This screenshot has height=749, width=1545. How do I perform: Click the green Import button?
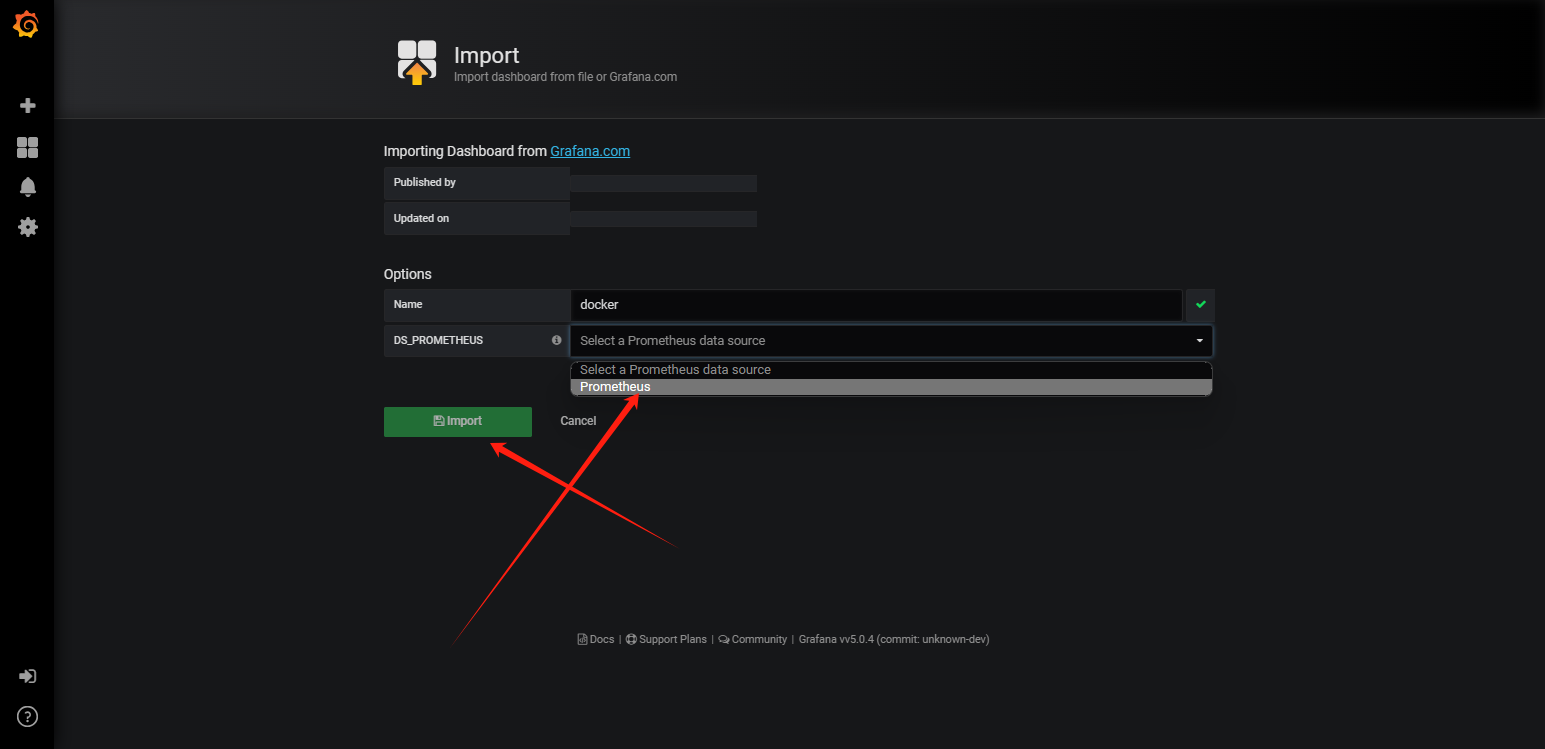pyautogui.click(x=458, y=421)
